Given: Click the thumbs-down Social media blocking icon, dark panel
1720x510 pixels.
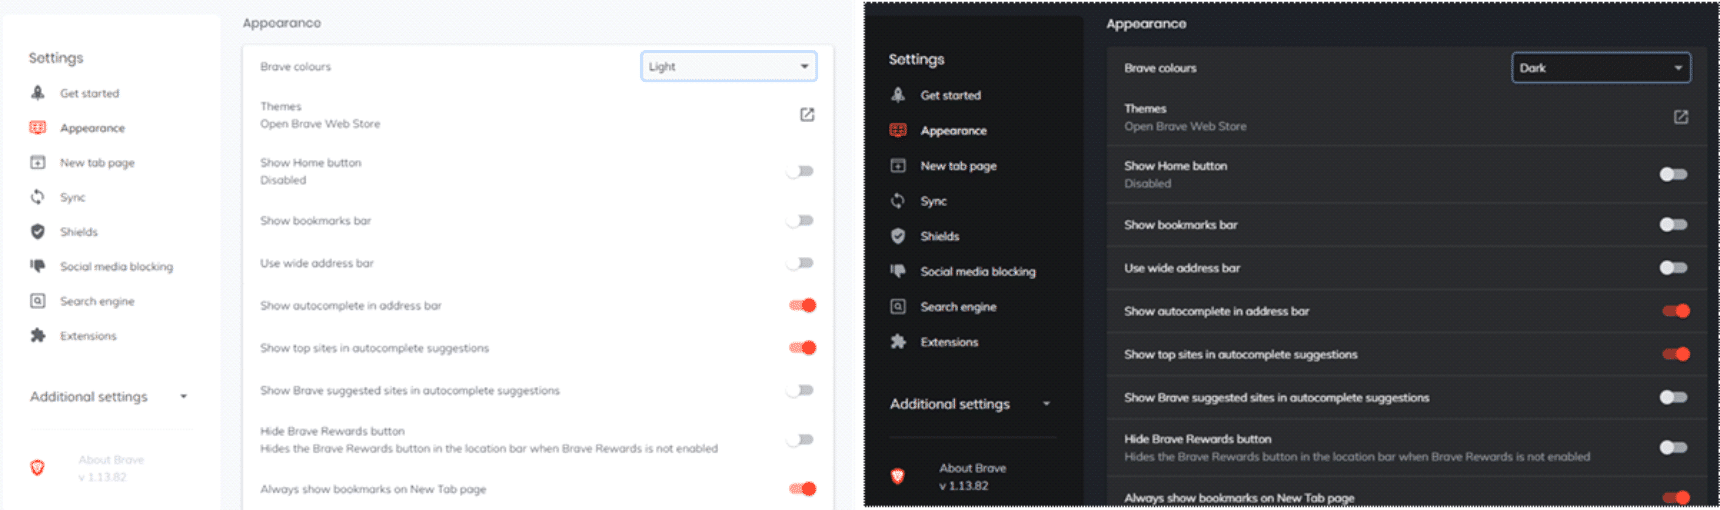Looking at the screenshot, I should pyautogui.click(x=898, y=271).
